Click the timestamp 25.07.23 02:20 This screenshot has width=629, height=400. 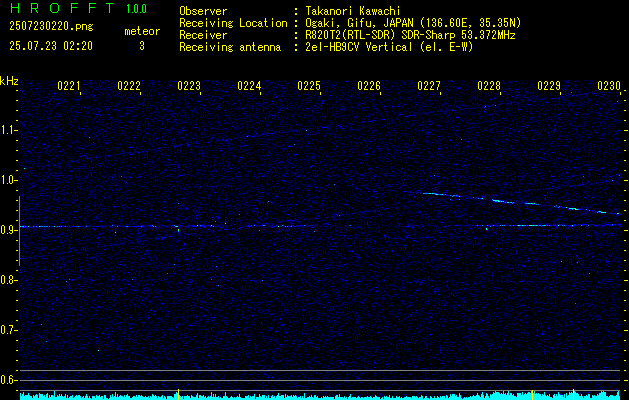pyautogui.click(x=51, y=46)
